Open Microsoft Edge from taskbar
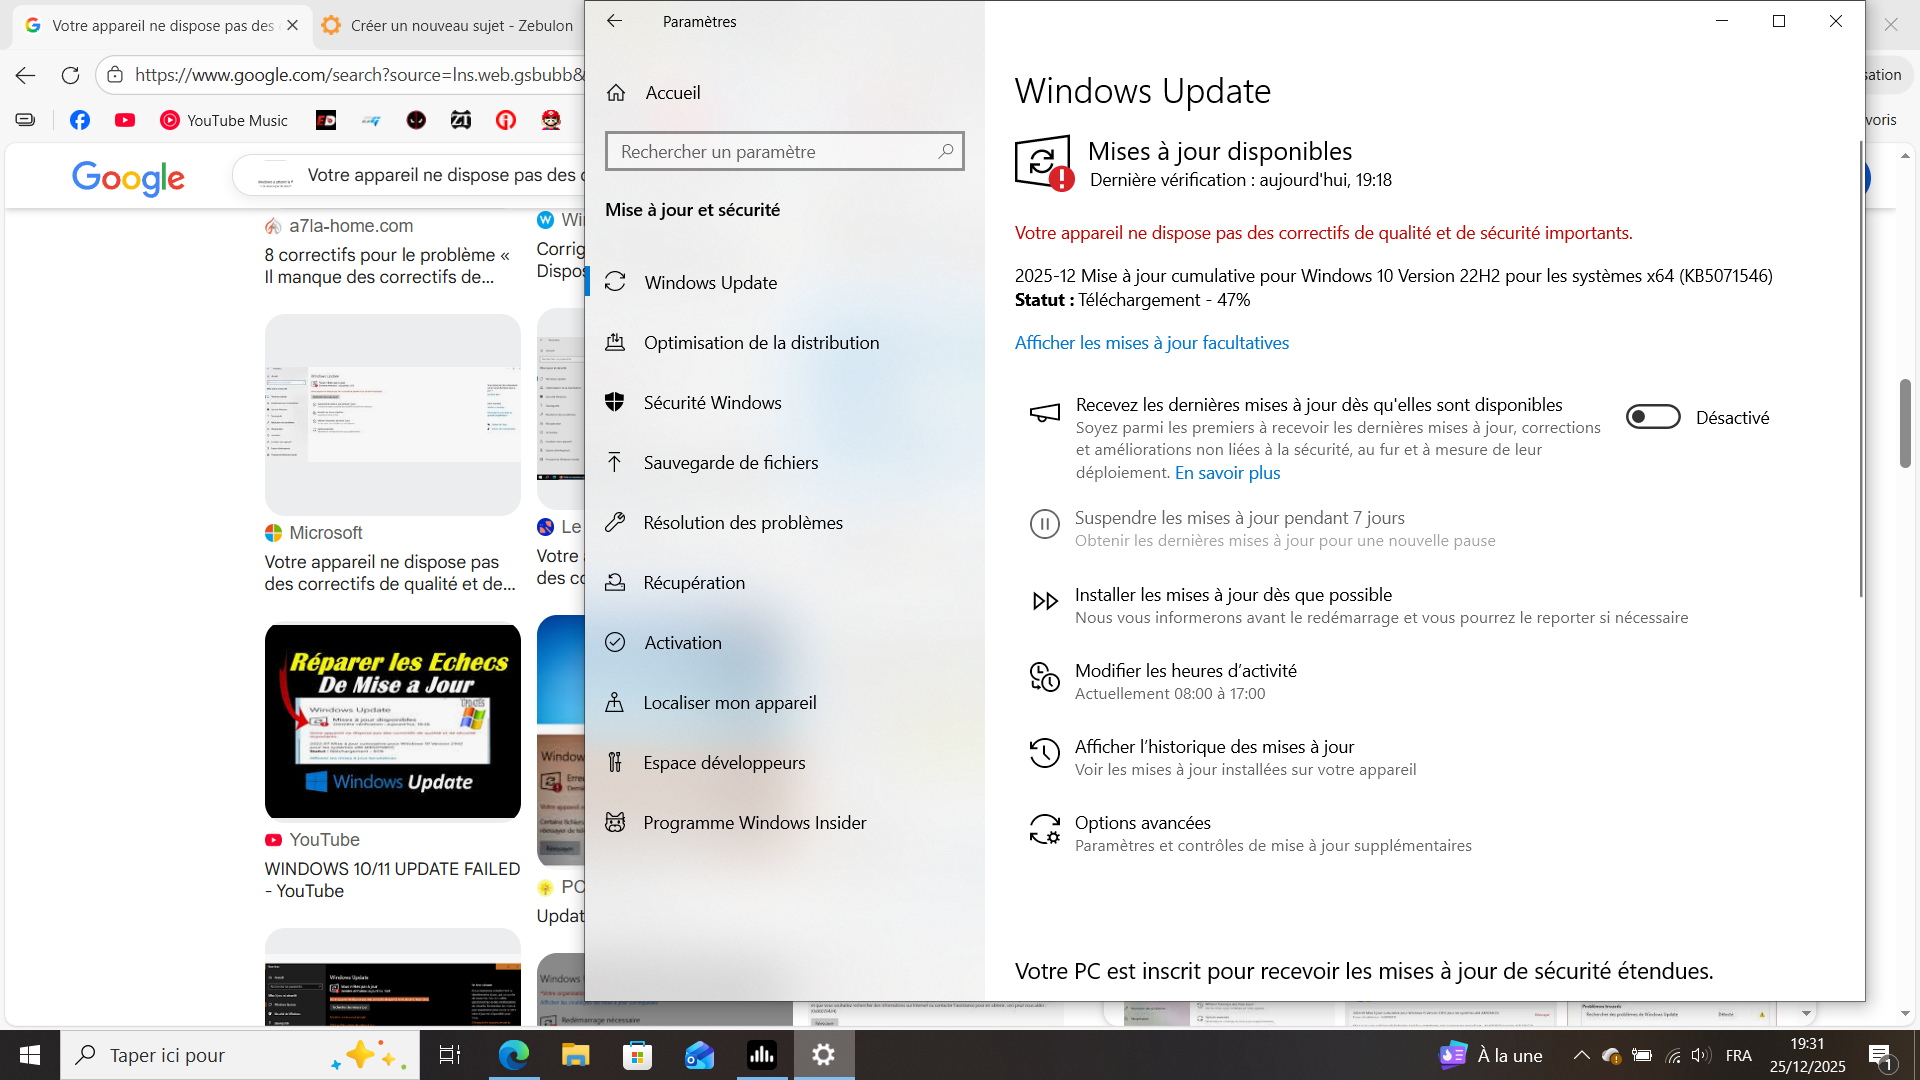 [514, 1055]
